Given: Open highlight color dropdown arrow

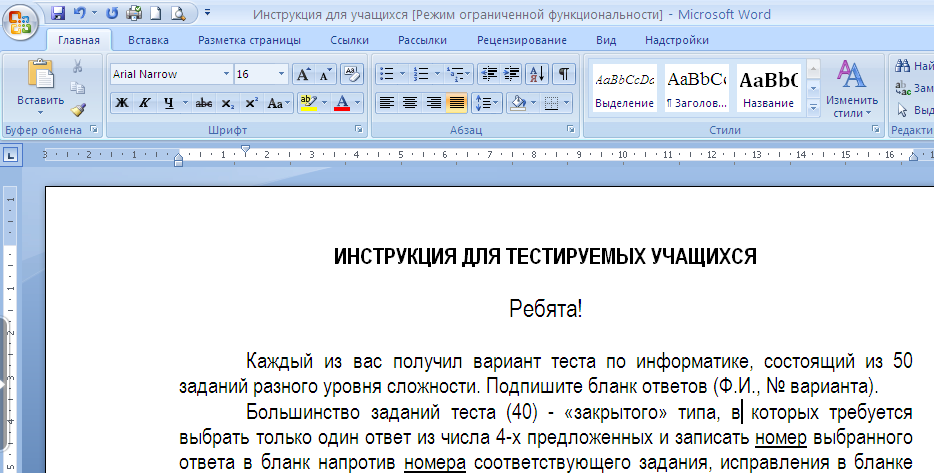Looking at the screenshot, I should coord(325,103).
